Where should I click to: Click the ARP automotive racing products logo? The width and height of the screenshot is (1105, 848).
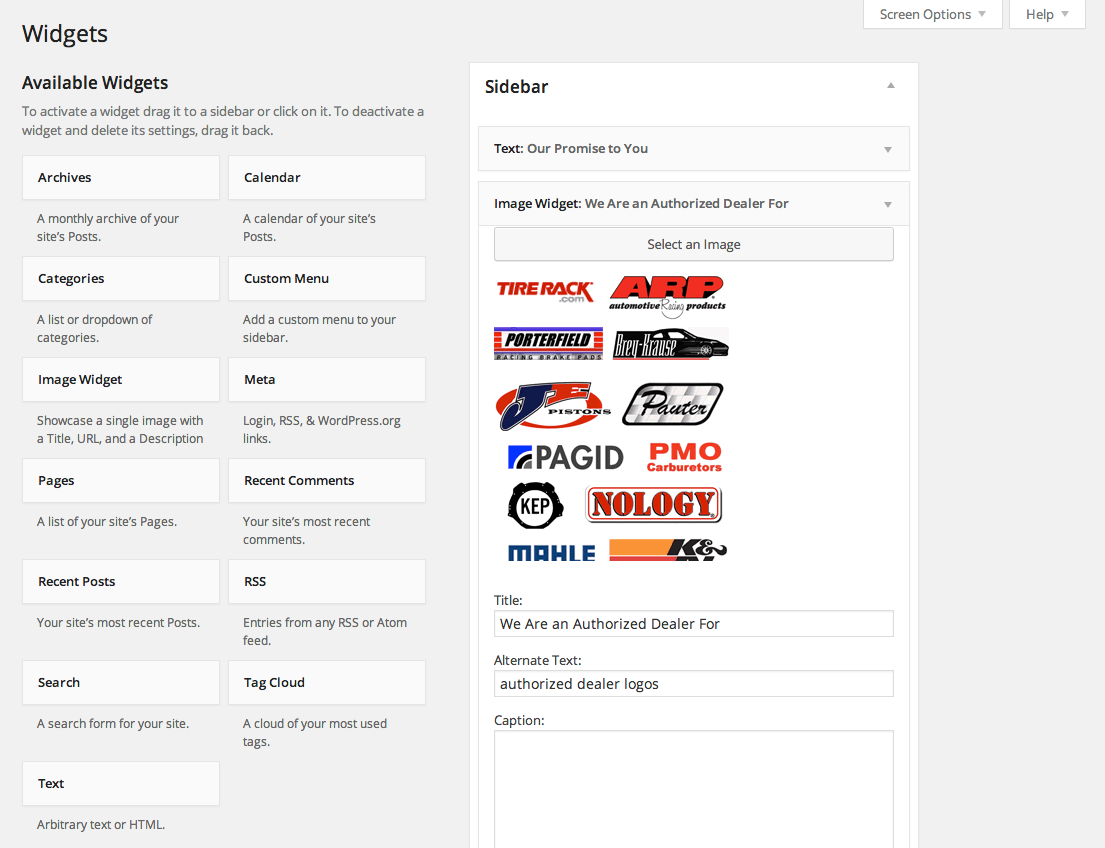667,293
